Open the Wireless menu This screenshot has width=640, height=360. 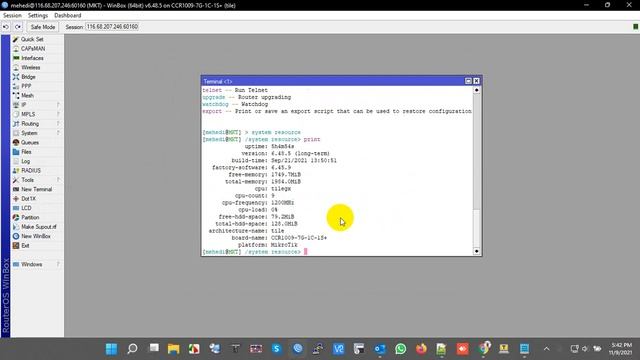click(31, 67)
